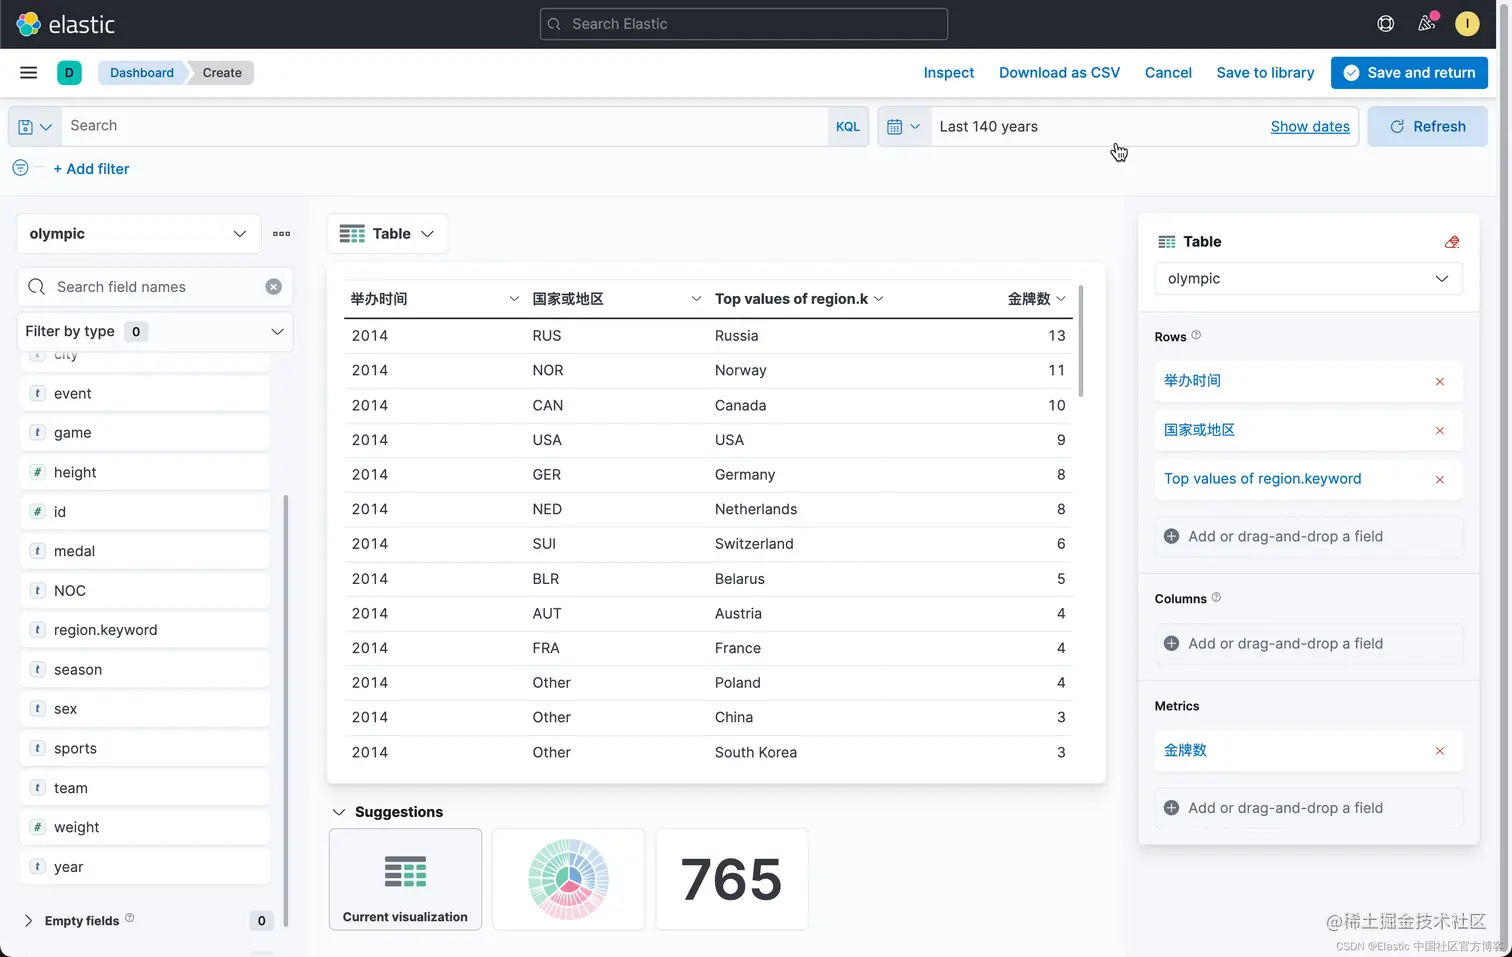Screen dimensions: 1512x957
Task: Click Save and return button
Action: point(1409,72)
